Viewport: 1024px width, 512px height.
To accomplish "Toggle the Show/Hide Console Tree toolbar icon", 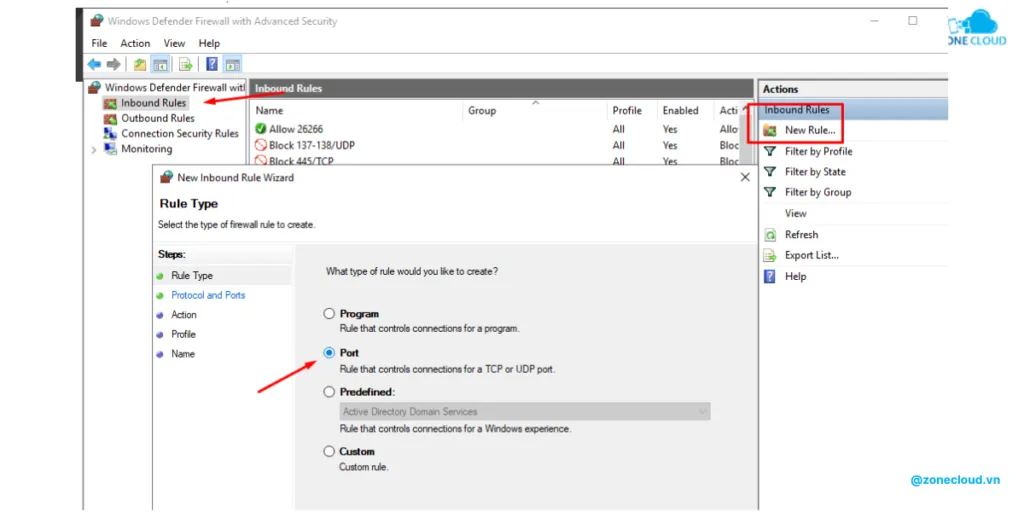I will [x=159, y=64].
